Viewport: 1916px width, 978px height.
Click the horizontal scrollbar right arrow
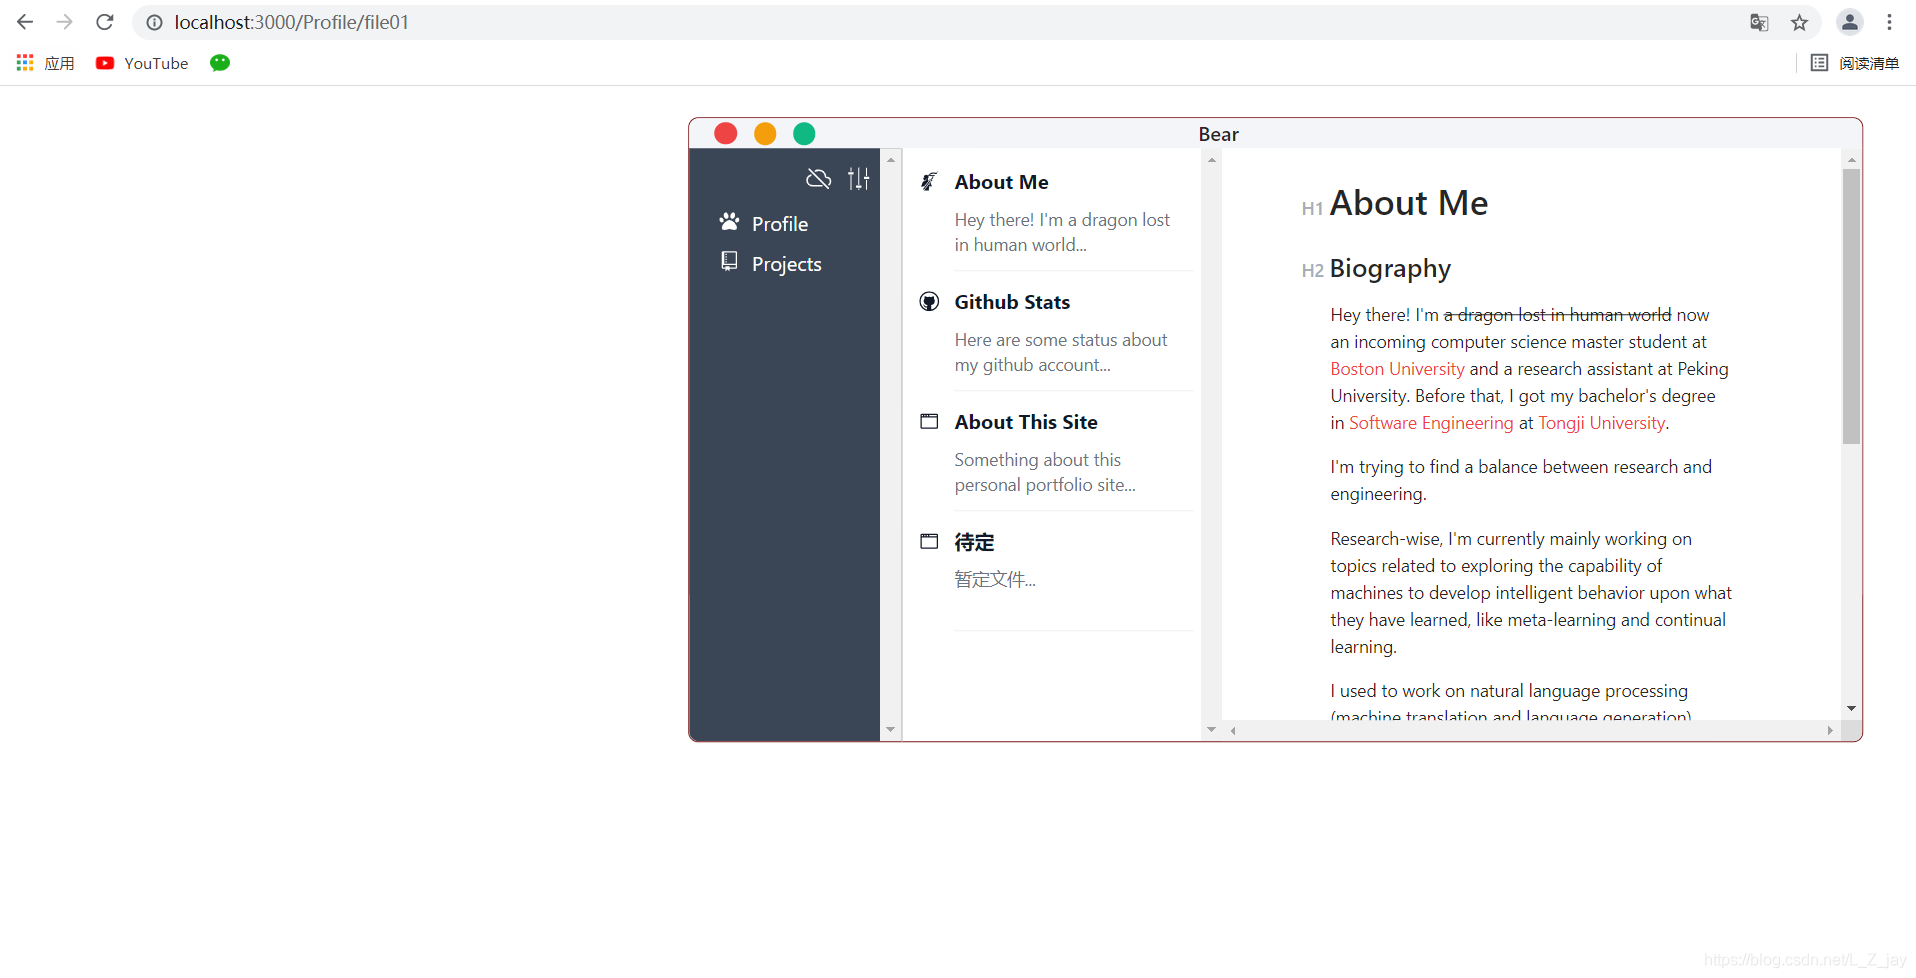coord(1830,730)
